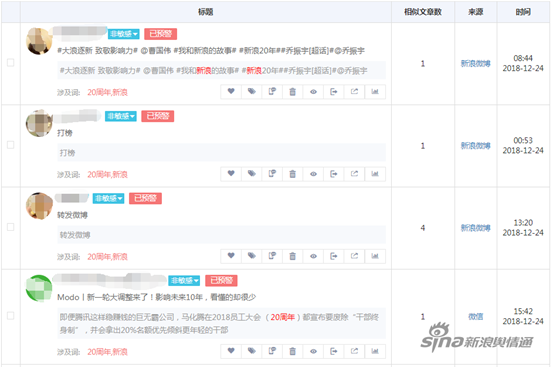Open 非敏感 dropdown on the 打榜 post

121,116
